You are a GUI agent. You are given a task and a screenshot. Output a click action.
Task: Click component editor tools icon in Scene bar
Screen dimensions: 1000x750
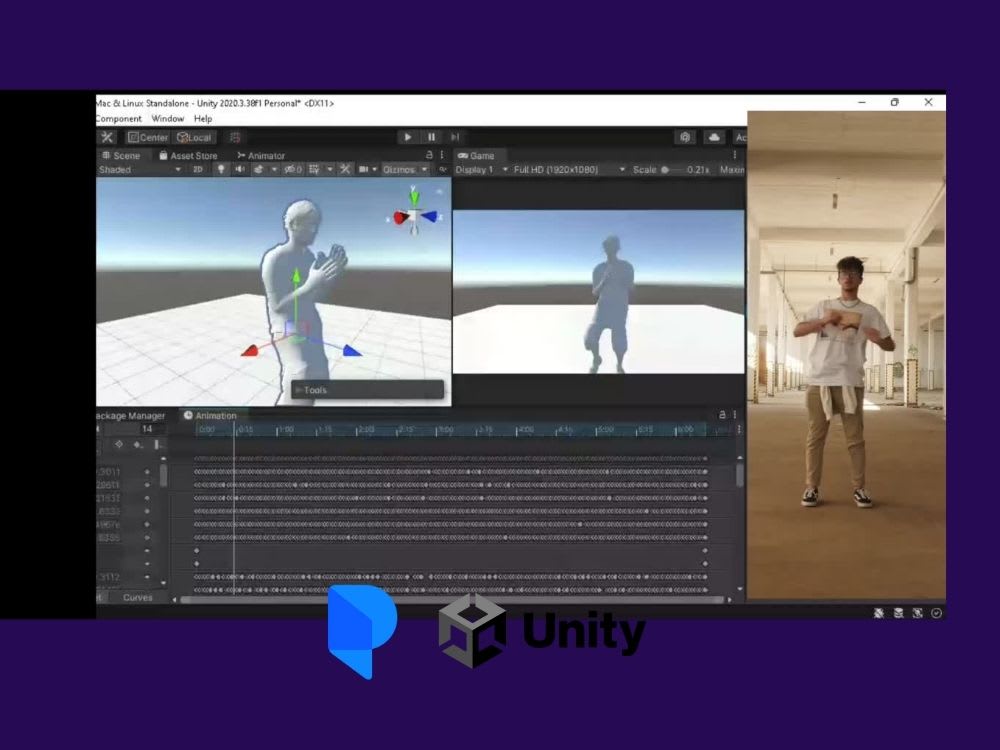345,170
